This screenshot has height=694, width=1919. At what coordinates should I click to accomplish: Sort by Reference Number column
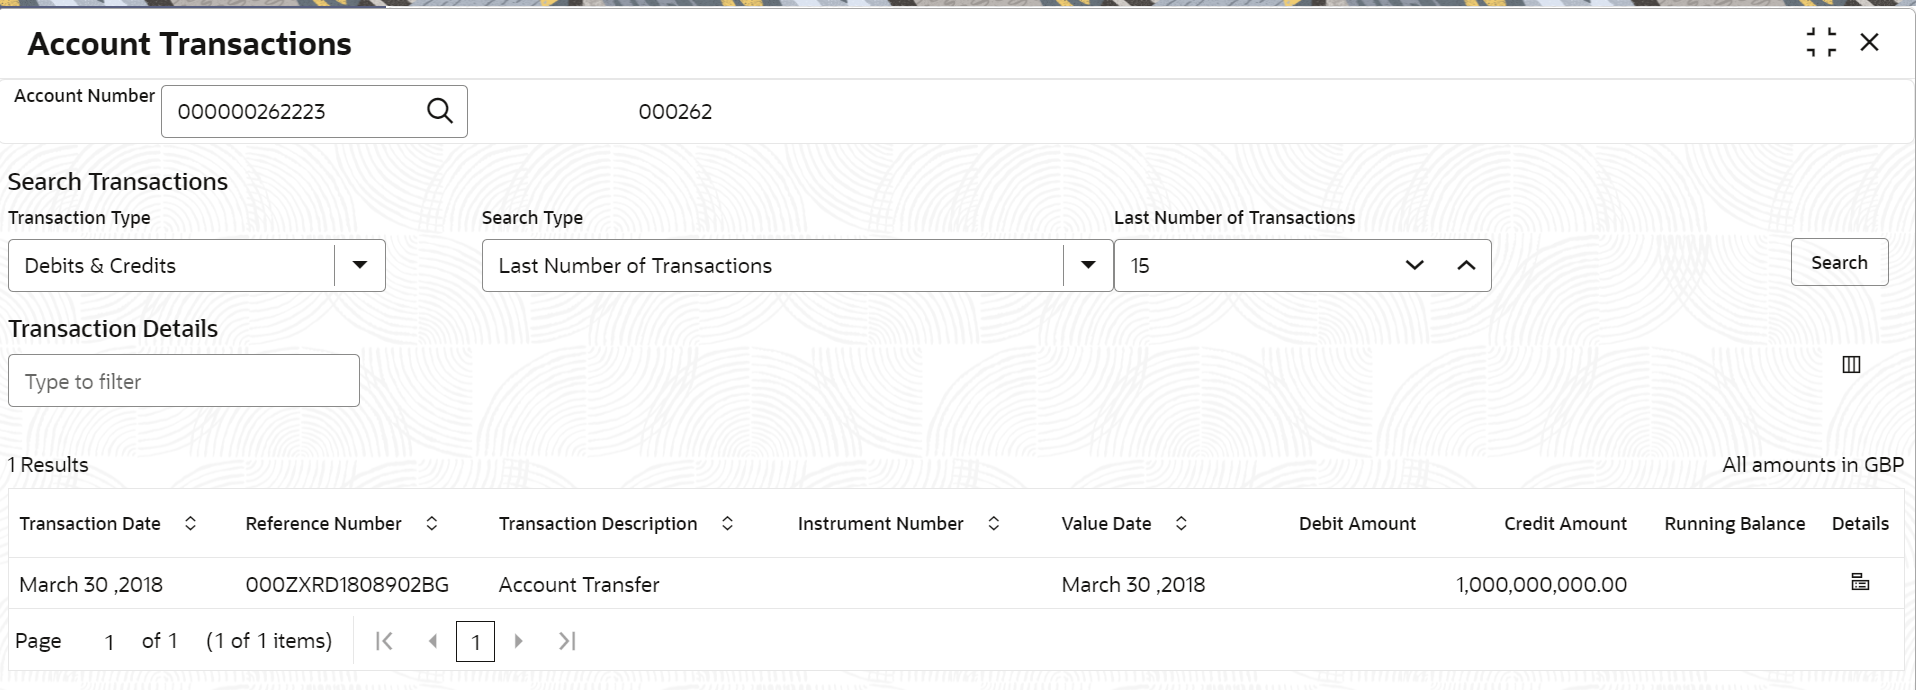click(x=432, y=524)
